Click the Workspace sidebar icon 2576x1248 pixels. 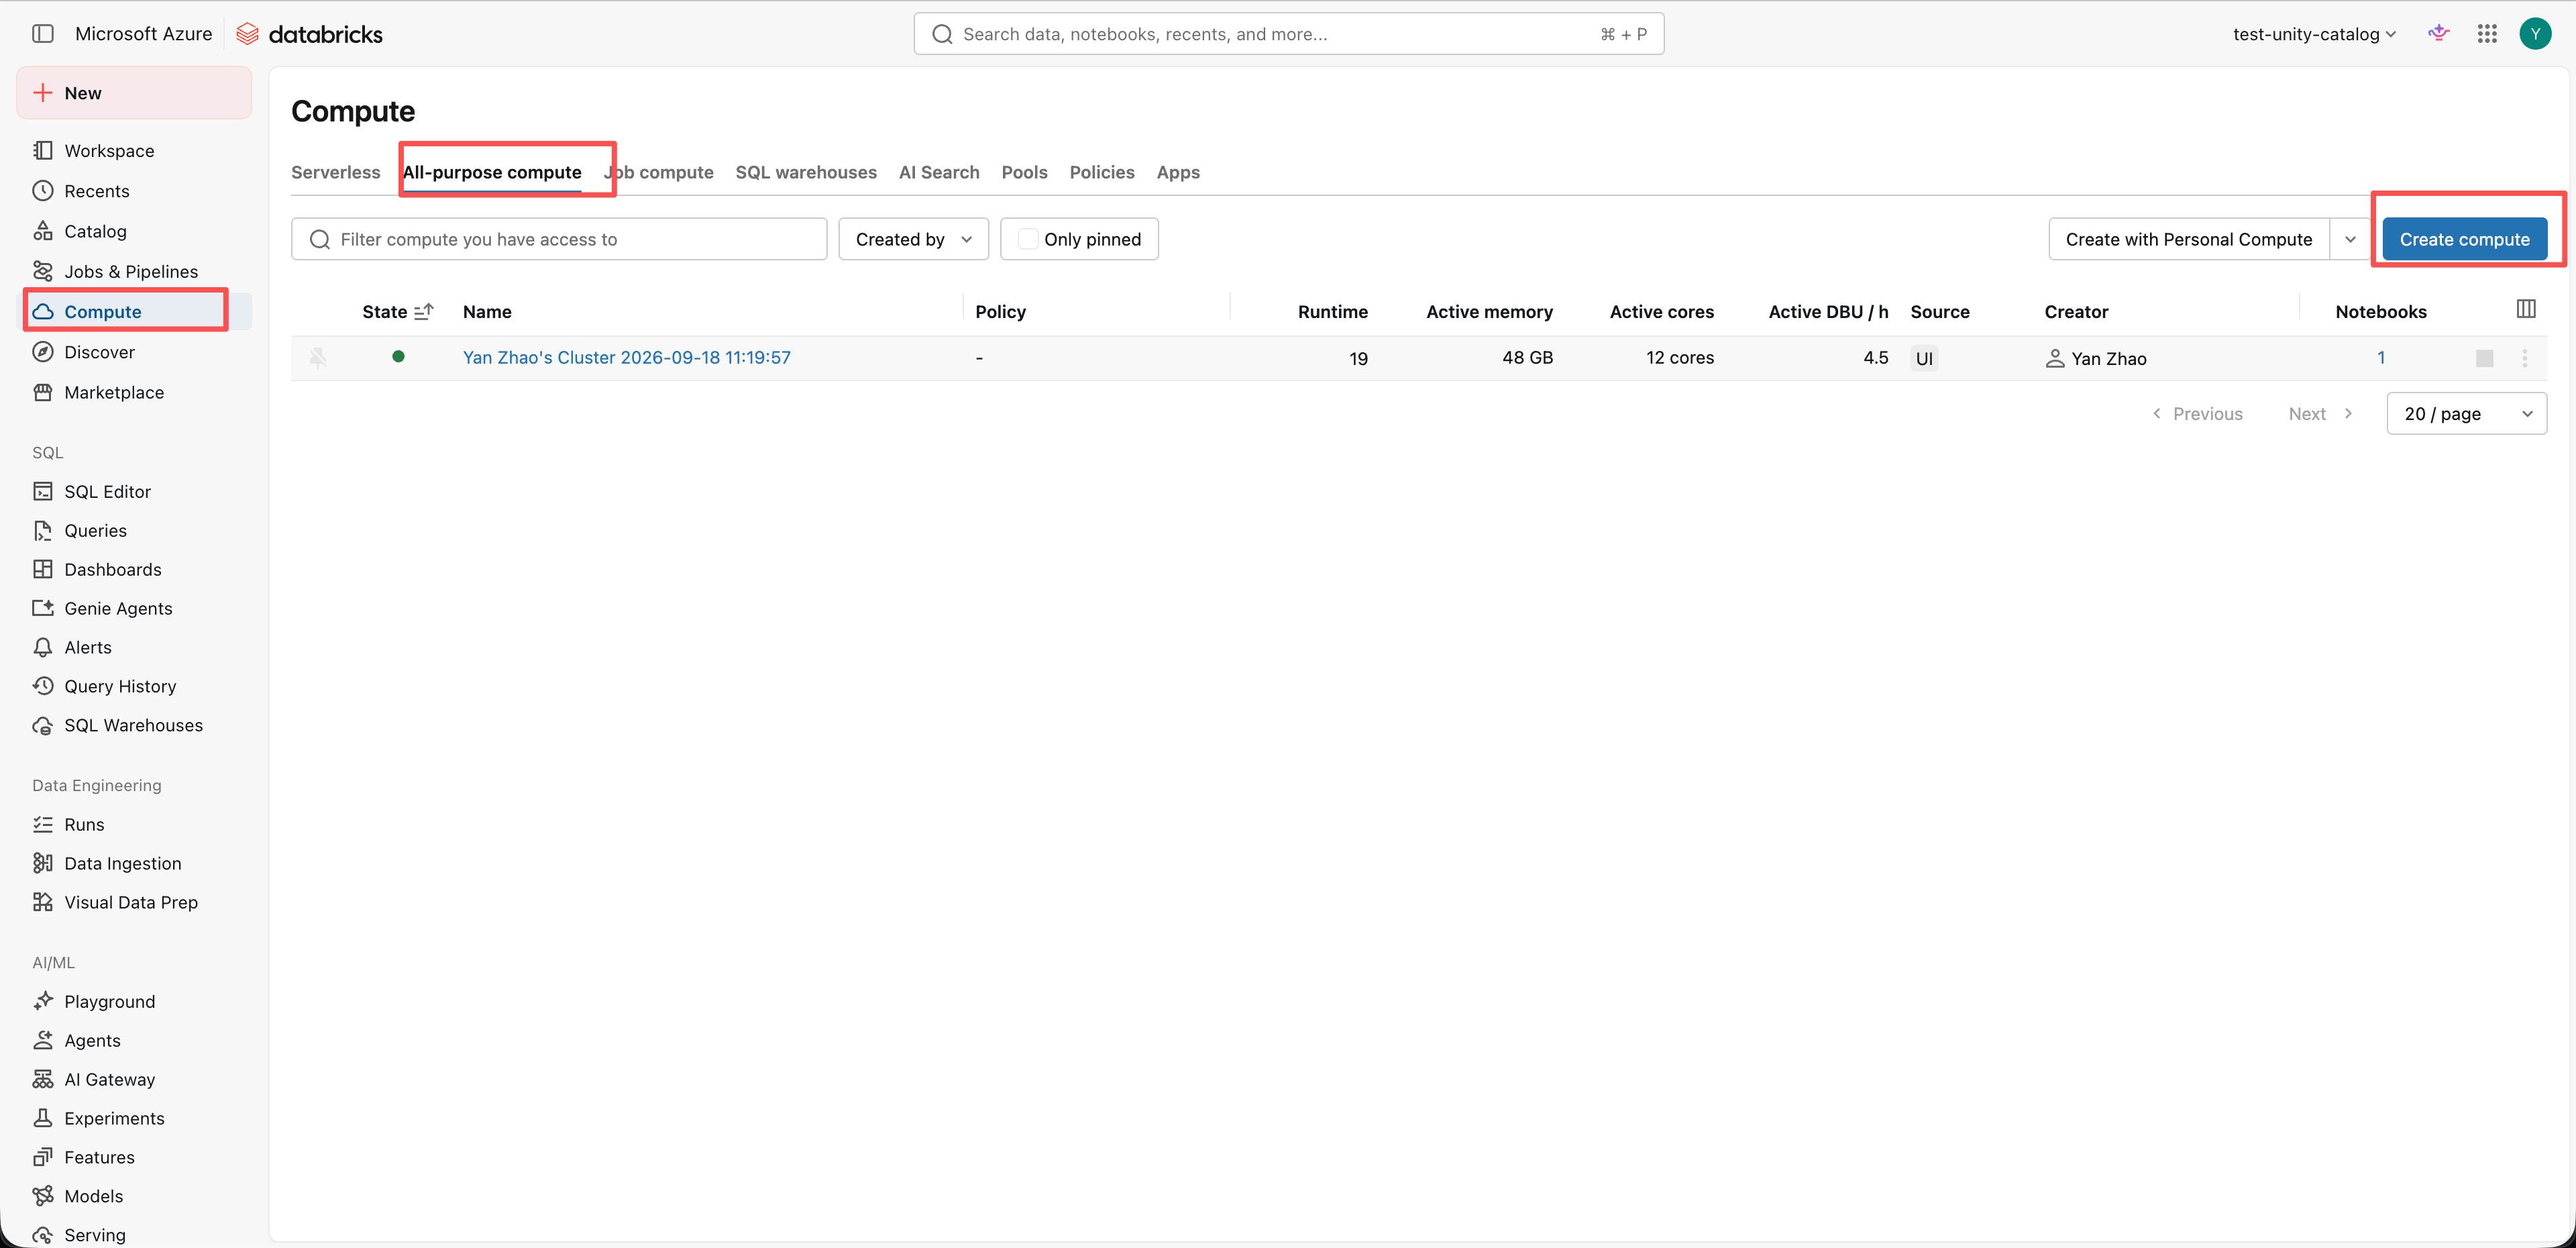tap(43, 150)
